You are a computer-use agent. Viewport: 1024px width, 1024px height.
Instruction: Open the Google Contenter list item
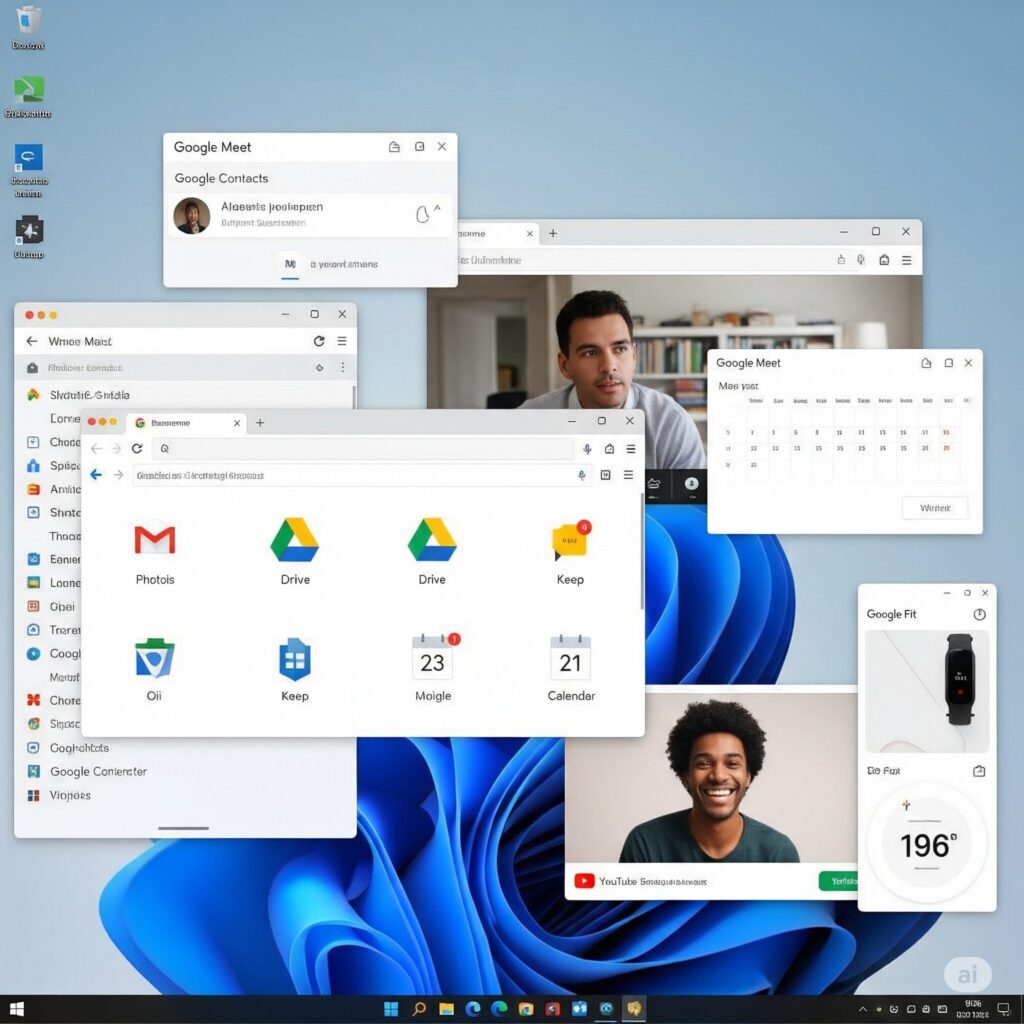(98, 771)
